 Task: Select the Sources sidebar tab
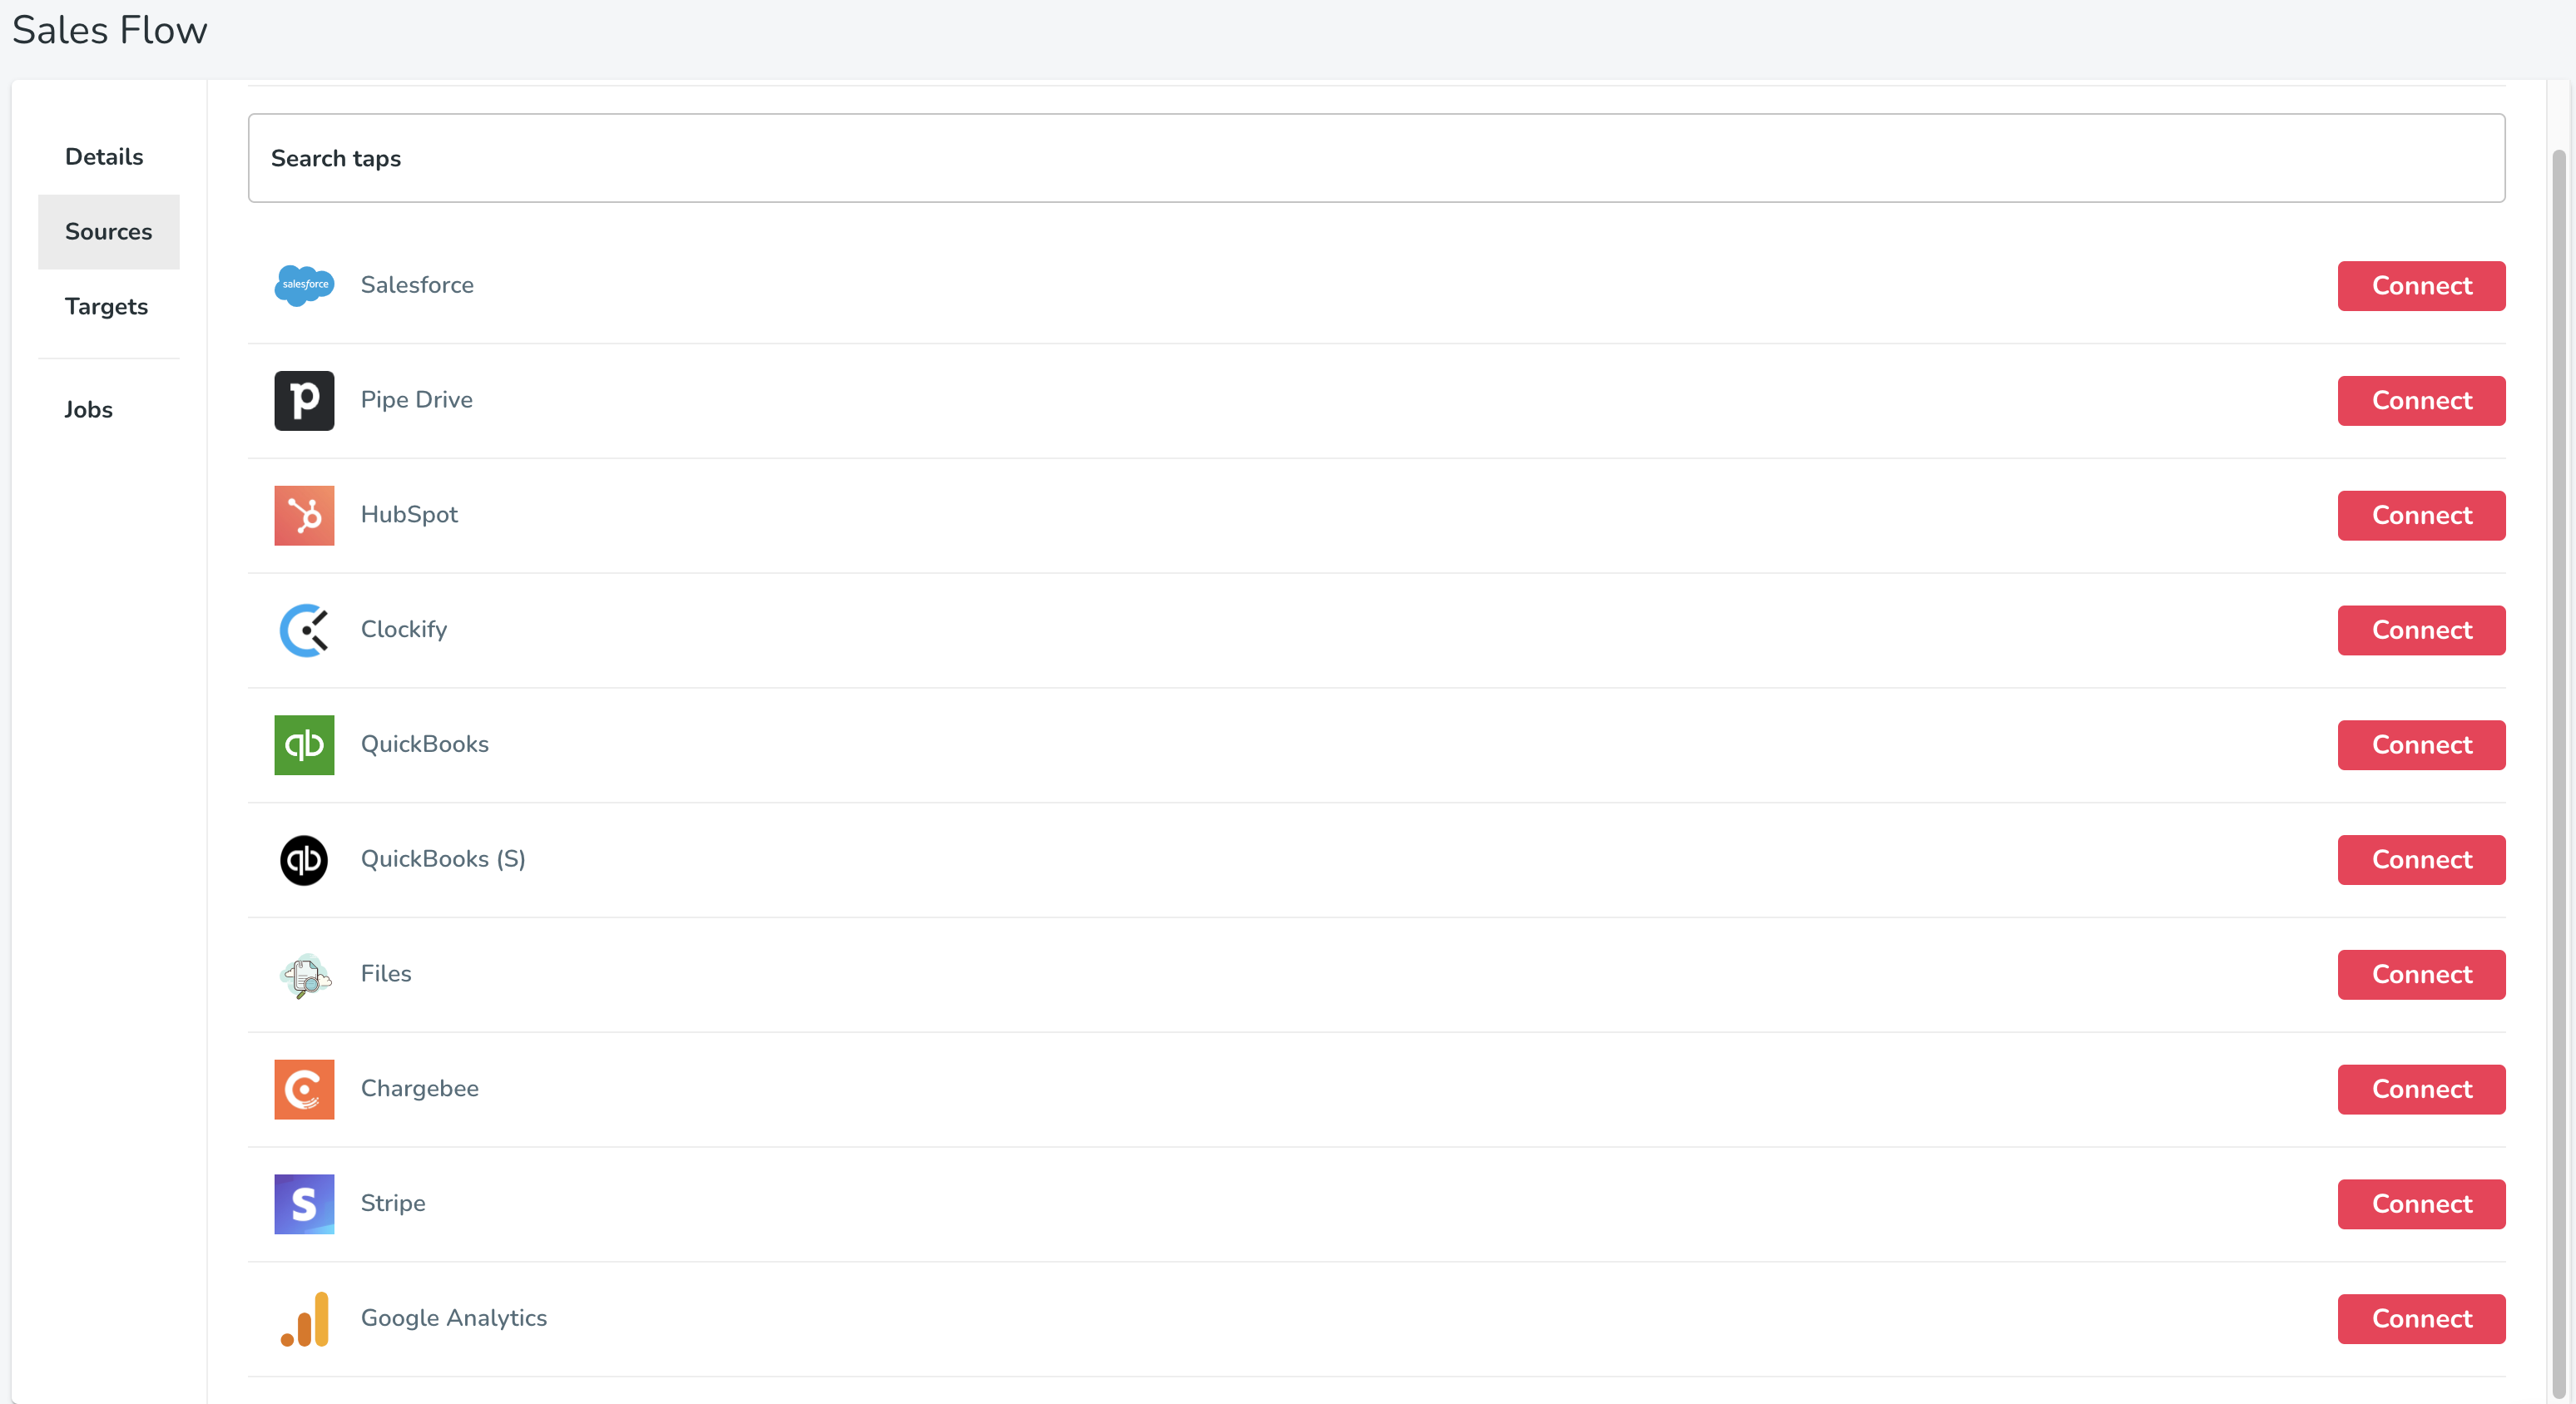(x=108, y=232)
